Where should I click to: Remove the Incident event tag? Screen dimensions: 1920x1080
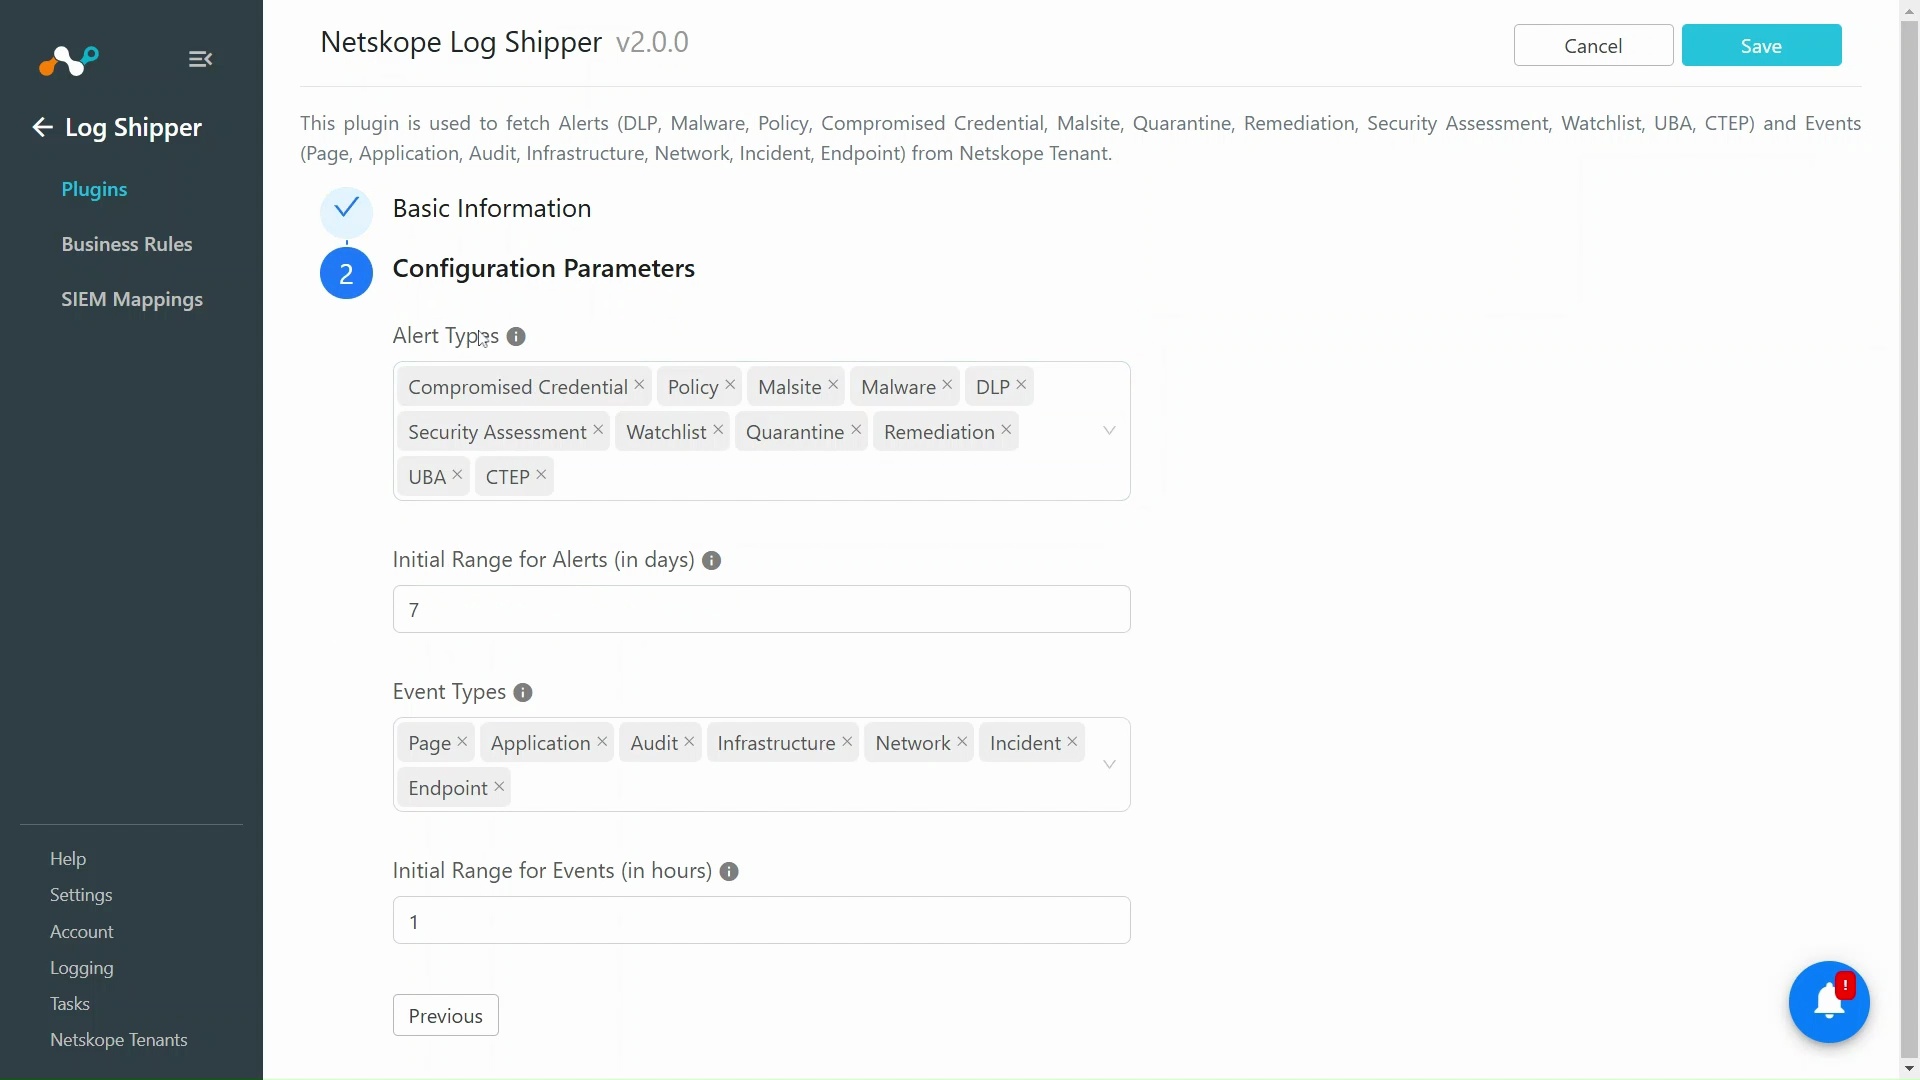(x=1073, y=742)
